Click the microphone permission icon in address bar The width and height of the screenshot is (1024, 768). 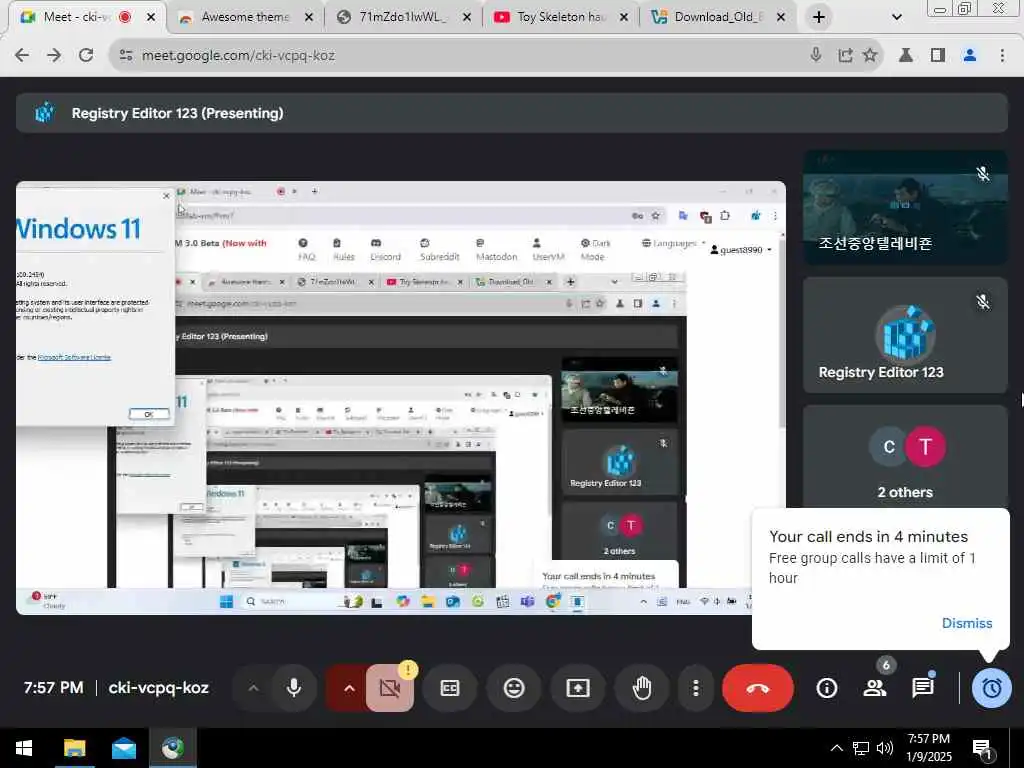pyautogui.click(x=816, y=56)
